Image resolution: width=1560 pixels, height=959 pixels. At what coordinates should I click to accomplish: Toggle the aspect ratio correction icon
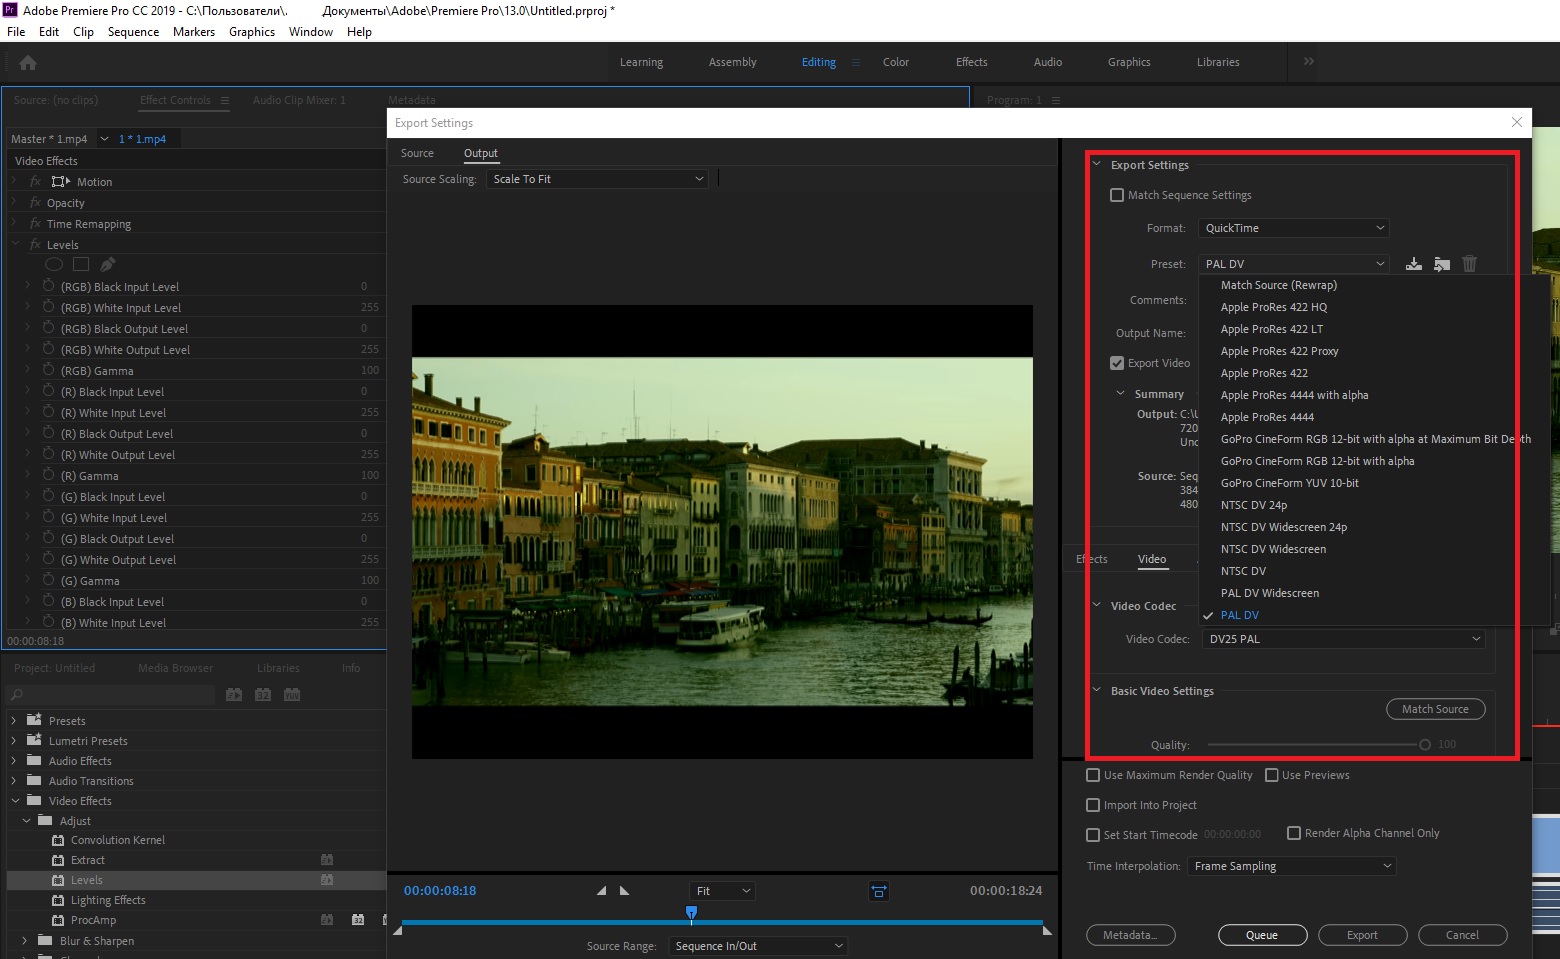pyautogui.click(x=879, y=891)
